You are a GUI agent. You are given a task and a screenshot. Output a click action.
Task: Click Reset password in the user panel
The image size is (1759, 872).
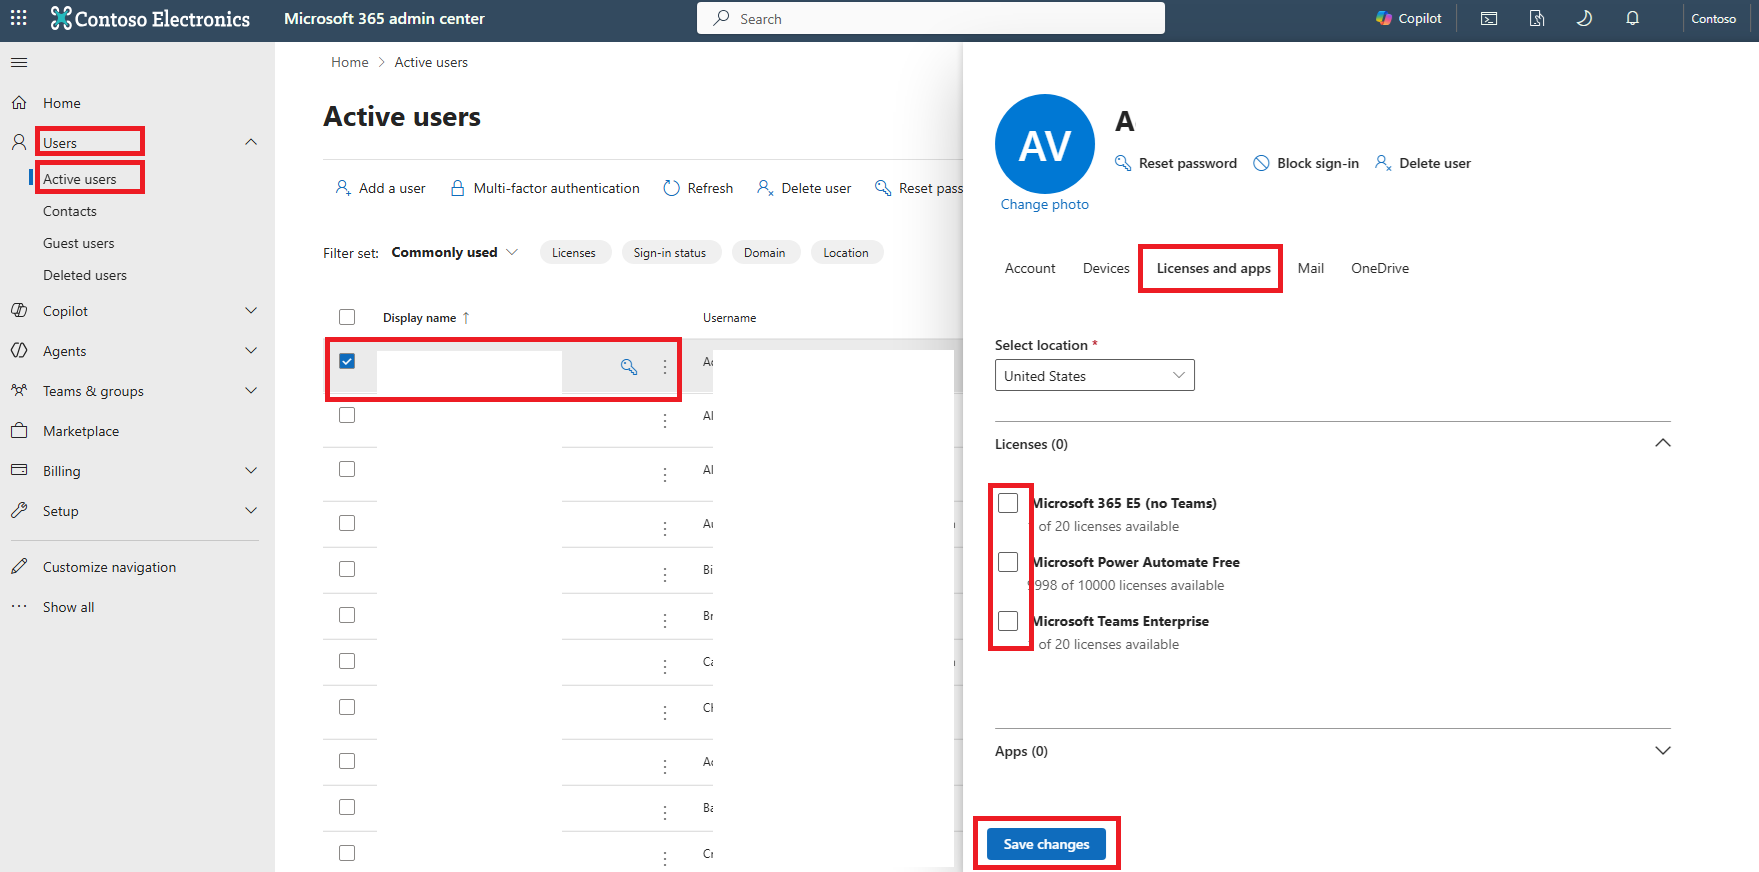(x=1176, y=163)
